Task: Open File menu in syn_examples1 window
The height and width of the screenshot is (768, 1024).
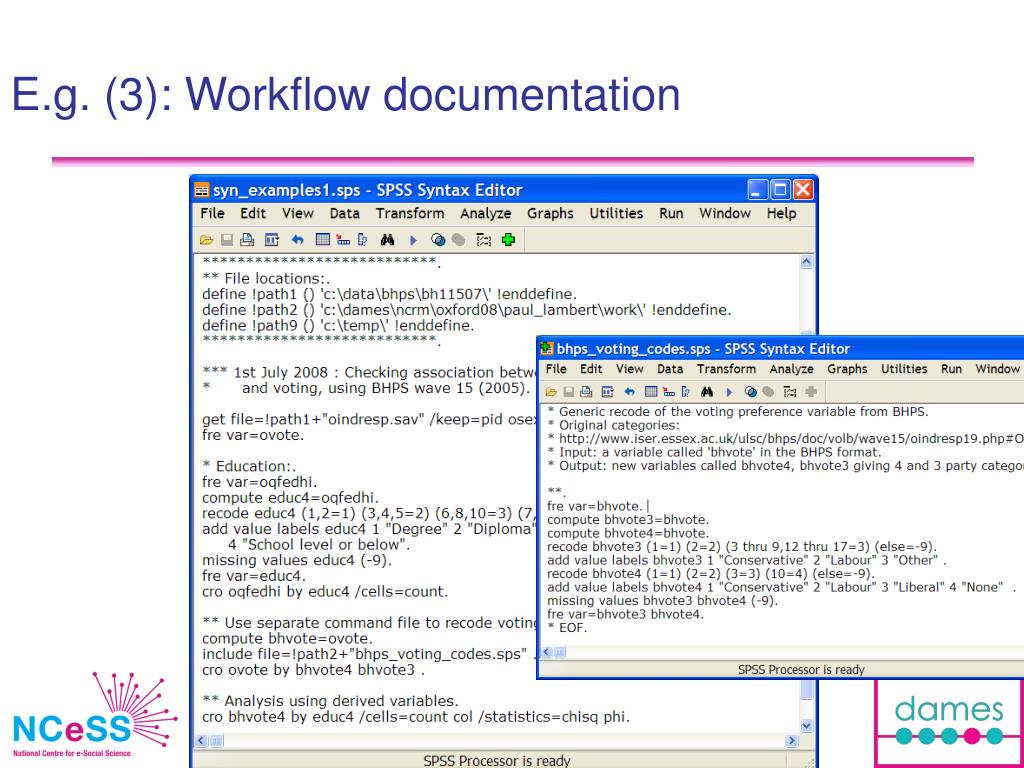Action: point(212,214)
